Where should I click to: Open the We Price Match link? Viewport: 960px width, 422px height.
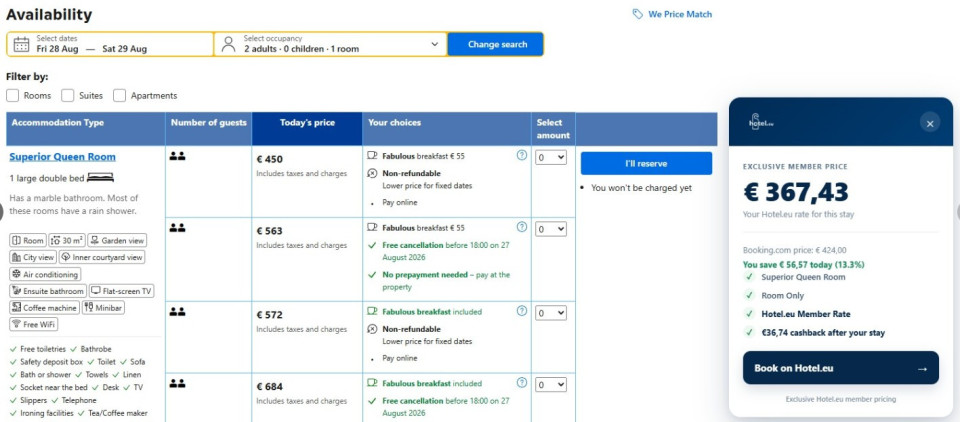point(680,14)
